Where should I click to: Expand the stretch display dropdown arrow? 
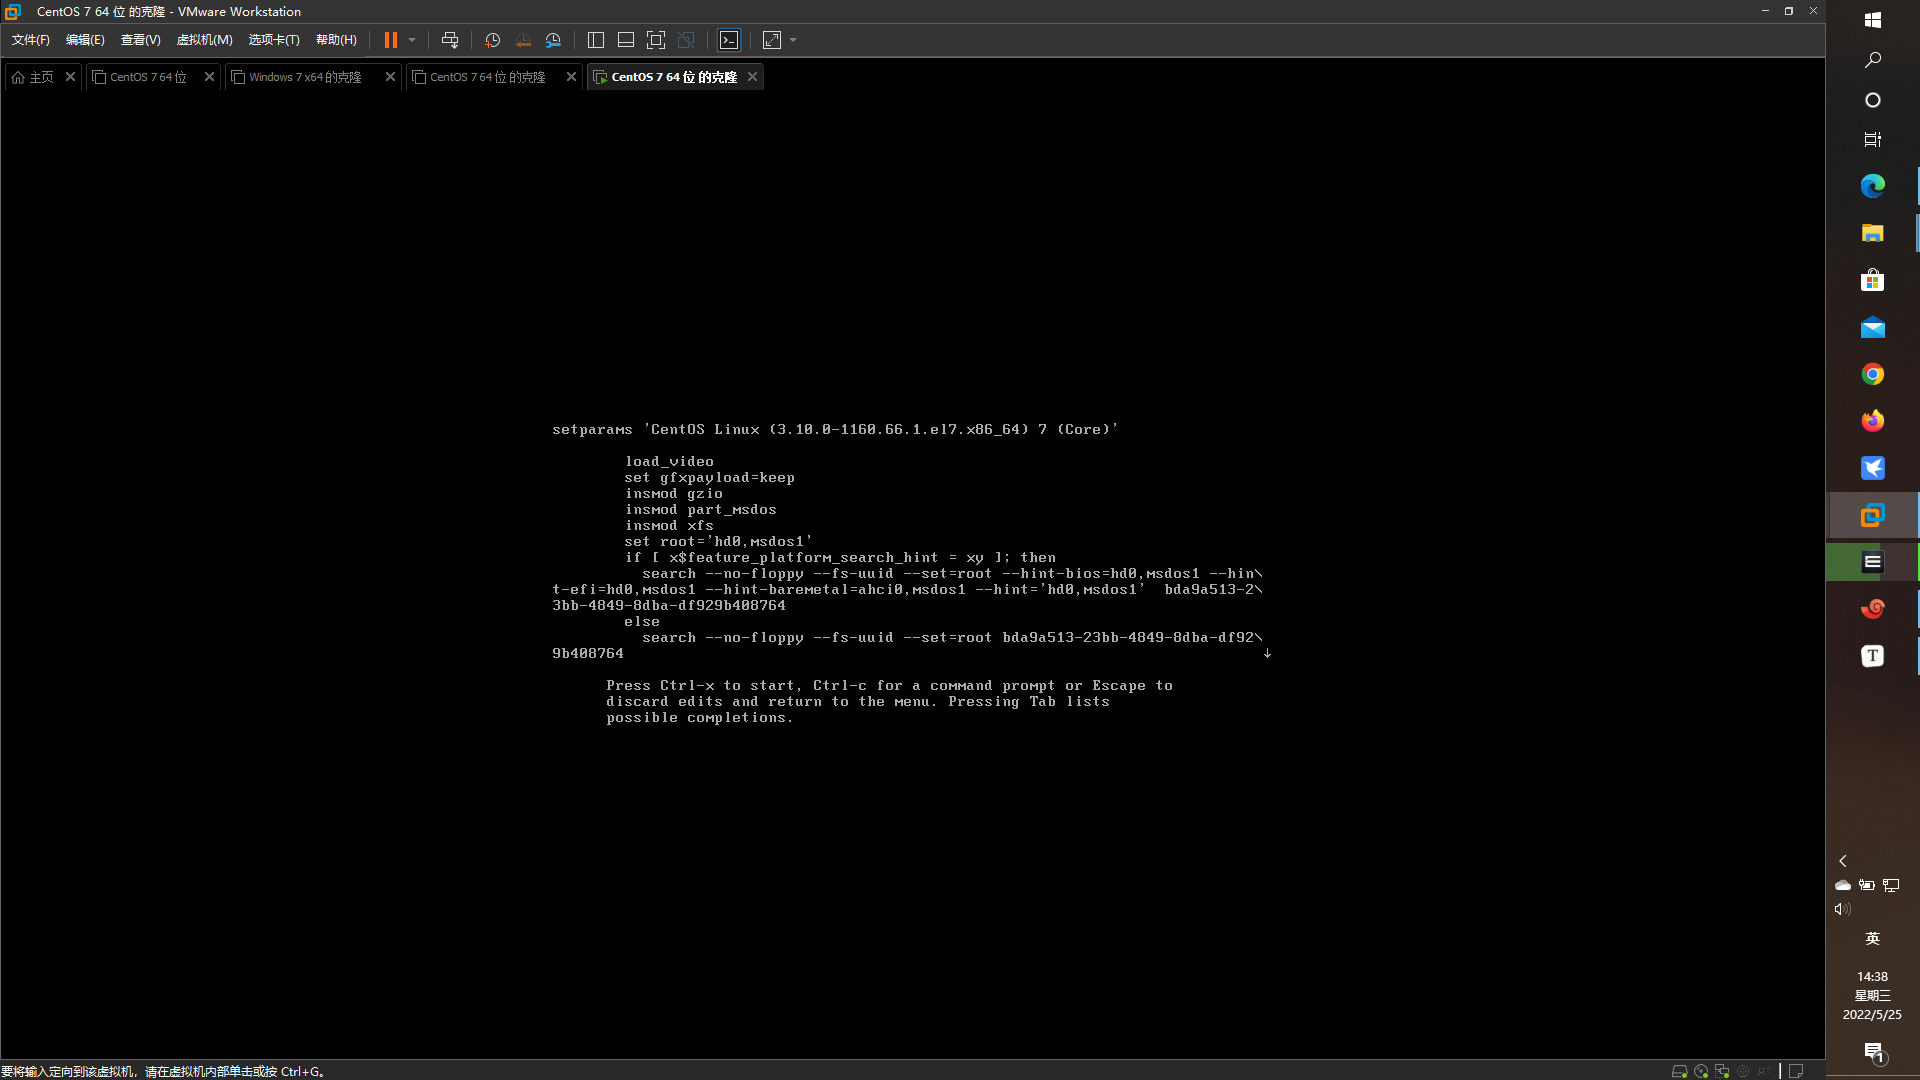(x=793, y=40)
